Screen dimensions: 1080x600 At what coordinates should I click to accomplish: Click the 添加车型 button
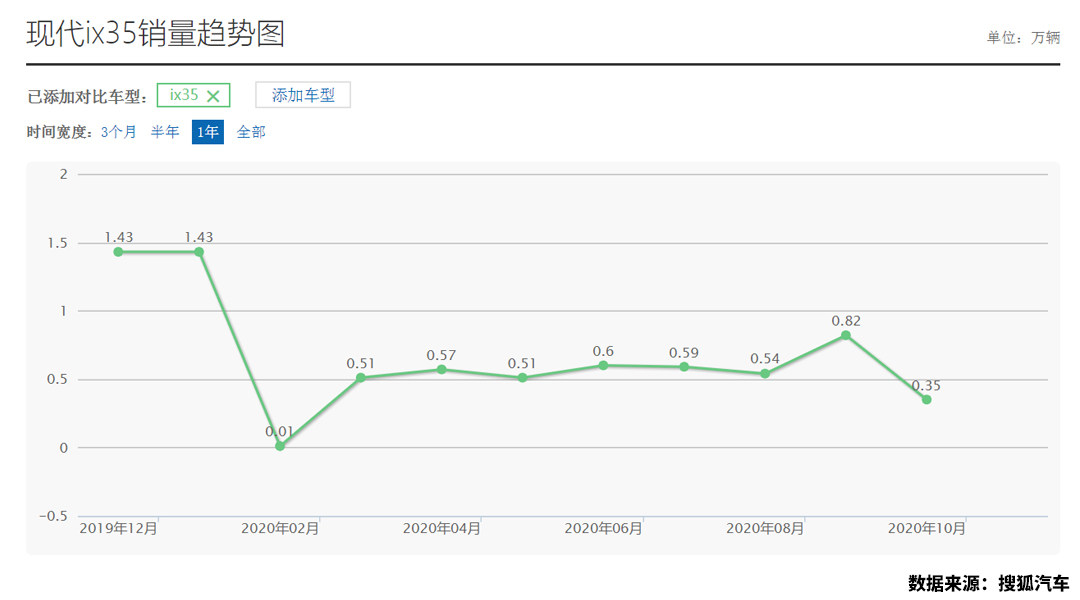pos(303,95)
